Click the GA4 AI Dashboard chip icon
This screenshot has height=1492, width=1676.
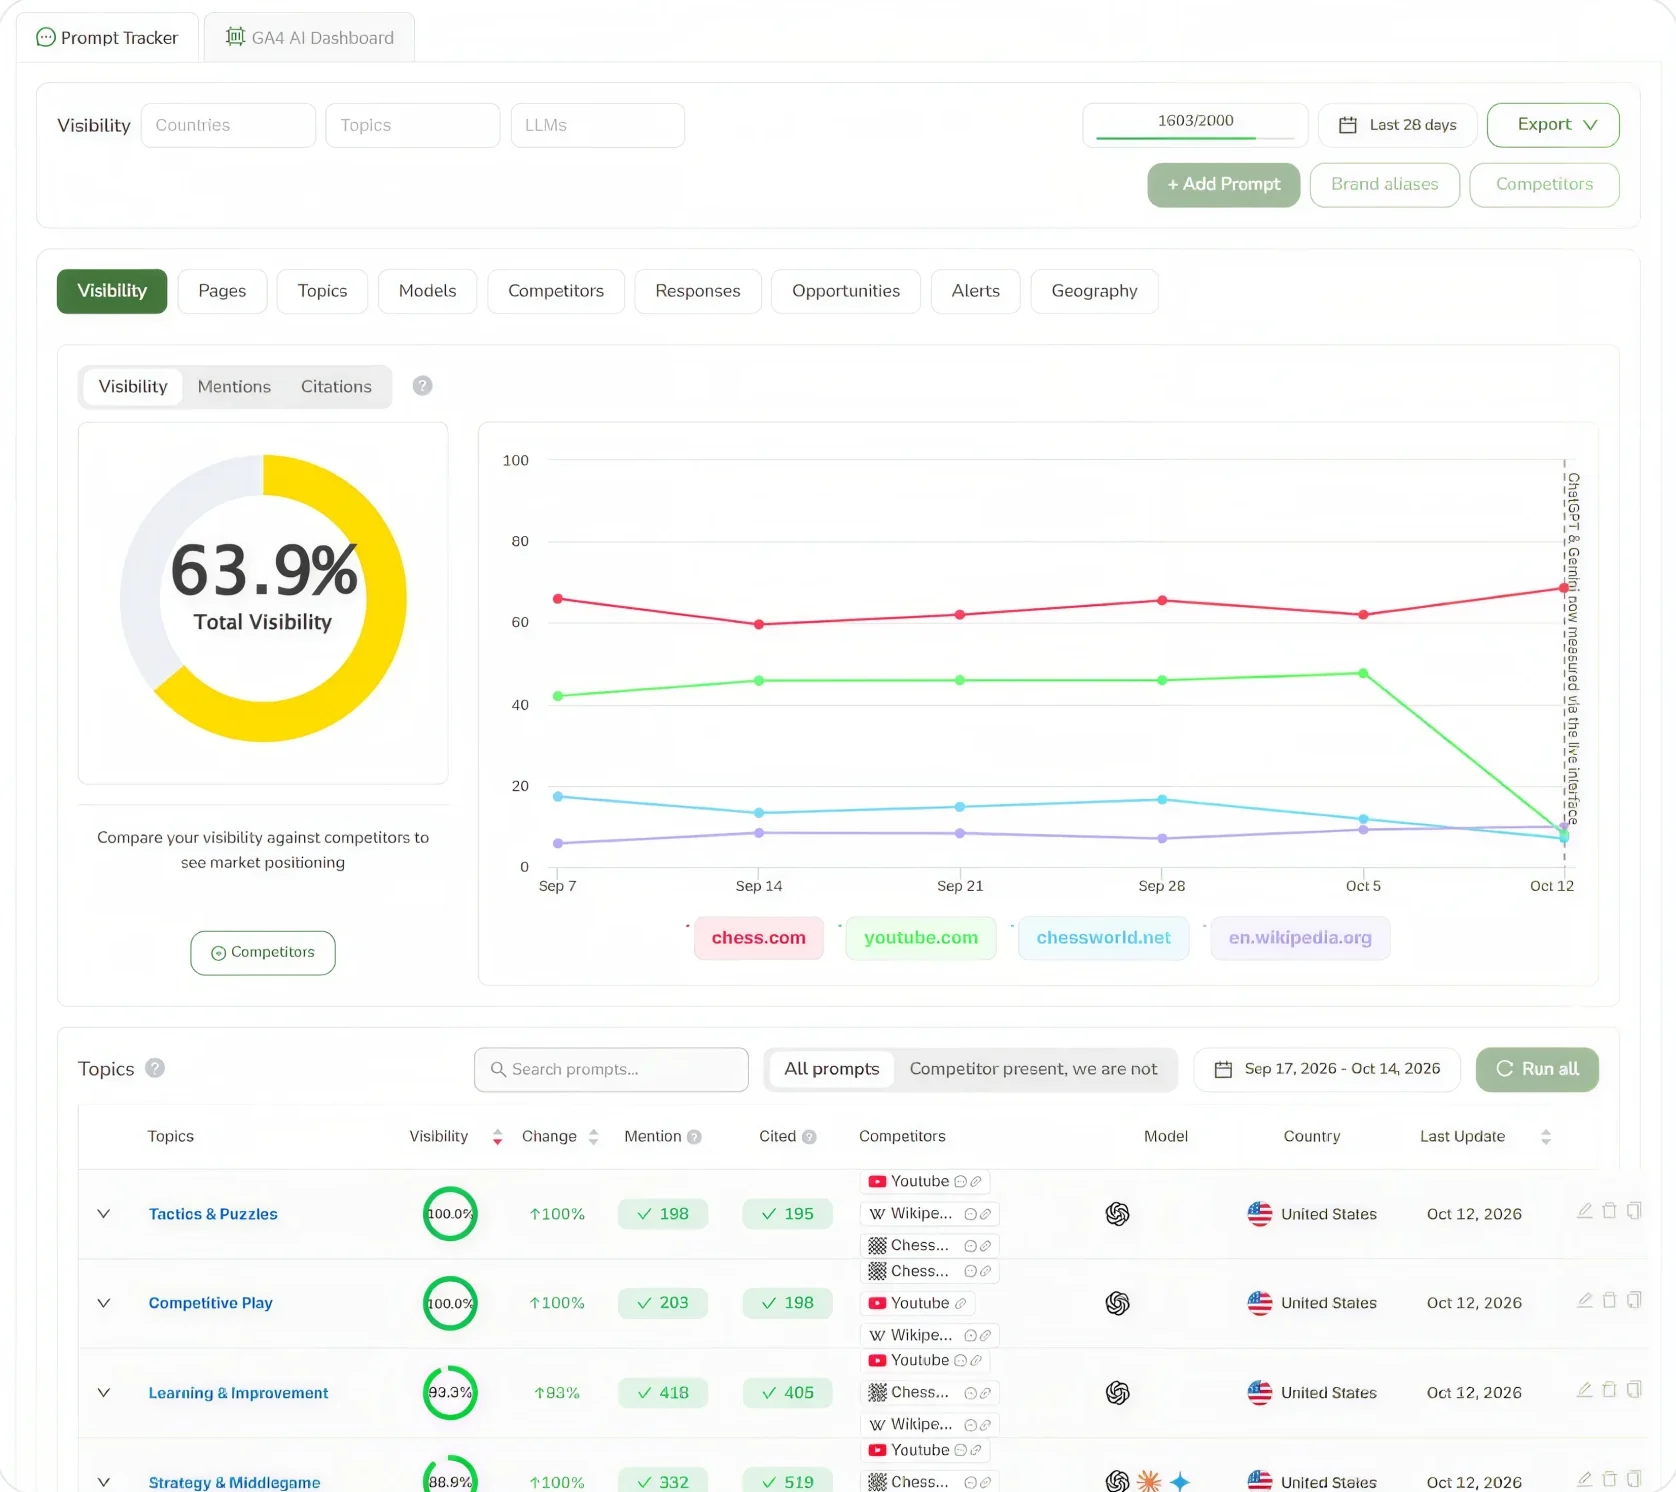click(235, 37)
